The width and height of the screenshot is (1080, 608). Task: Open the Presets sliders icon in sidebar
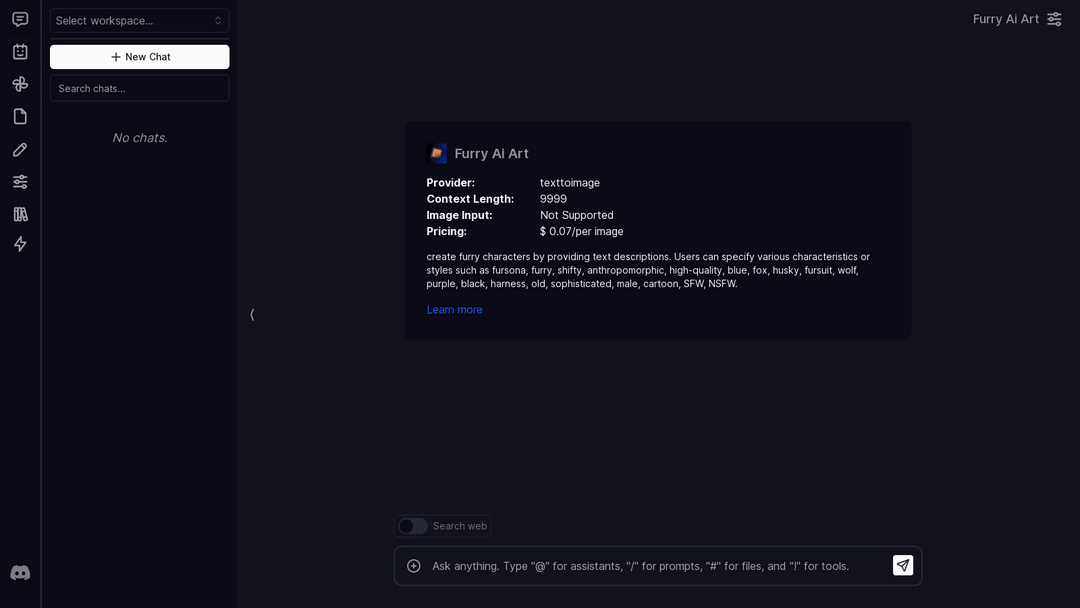(x=20, y=181)
